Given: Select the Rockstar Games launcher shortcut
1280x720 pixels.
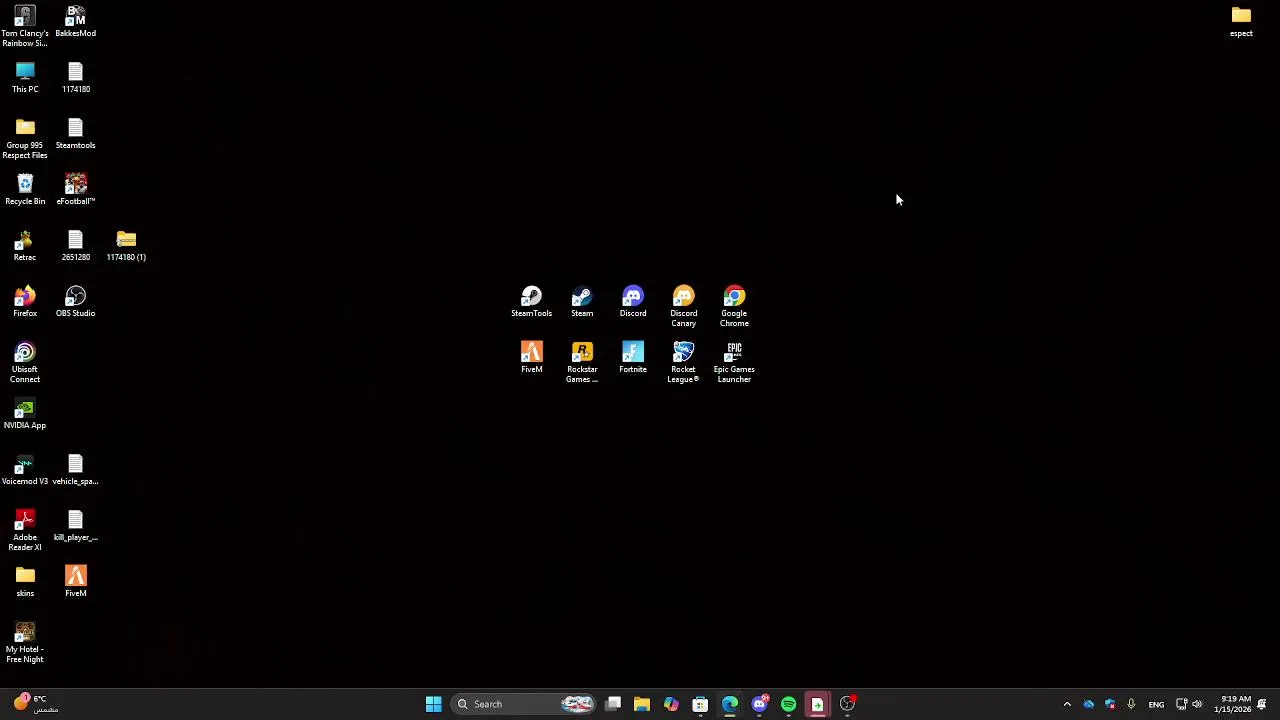Looking at the screenshot, I should (582, 362).
